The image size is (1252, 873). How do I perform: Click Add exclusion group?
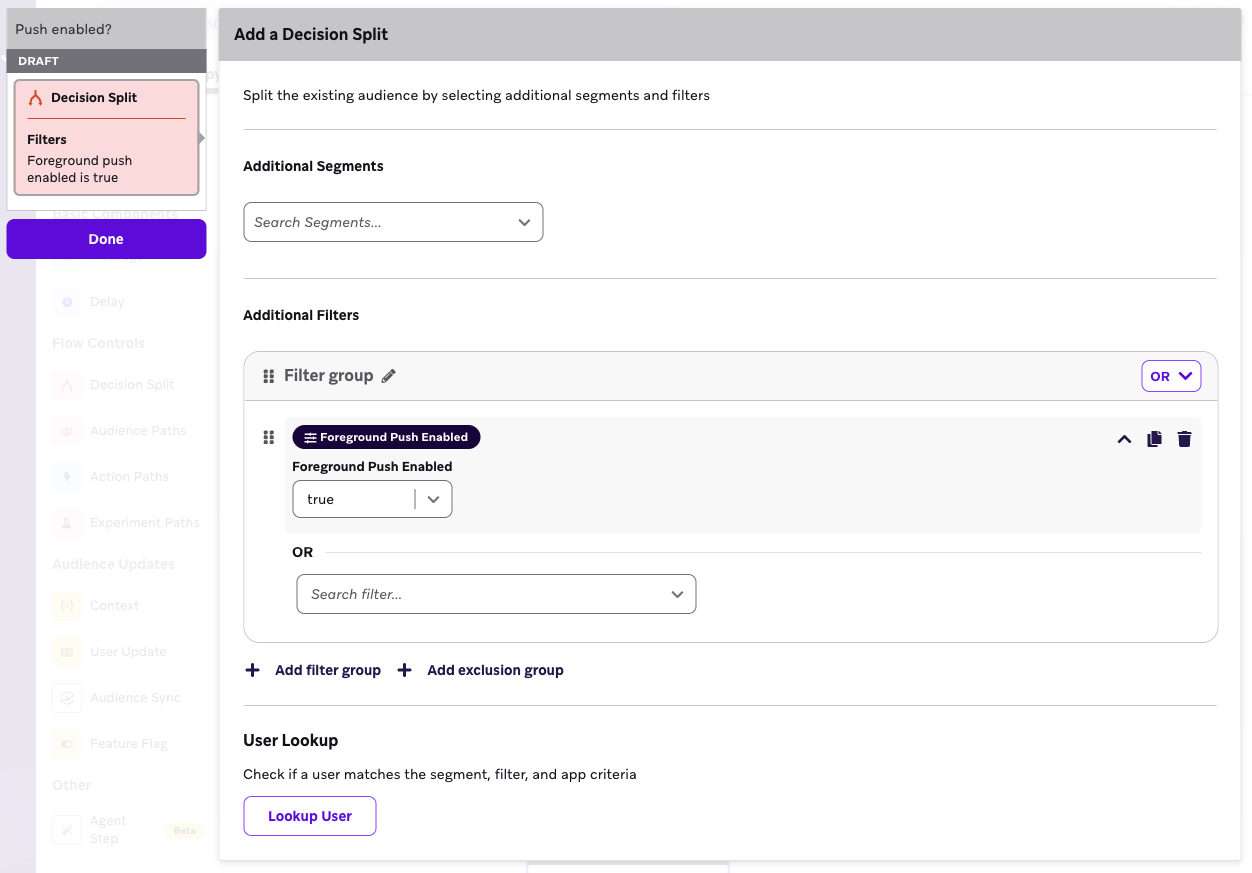[495, 670]
